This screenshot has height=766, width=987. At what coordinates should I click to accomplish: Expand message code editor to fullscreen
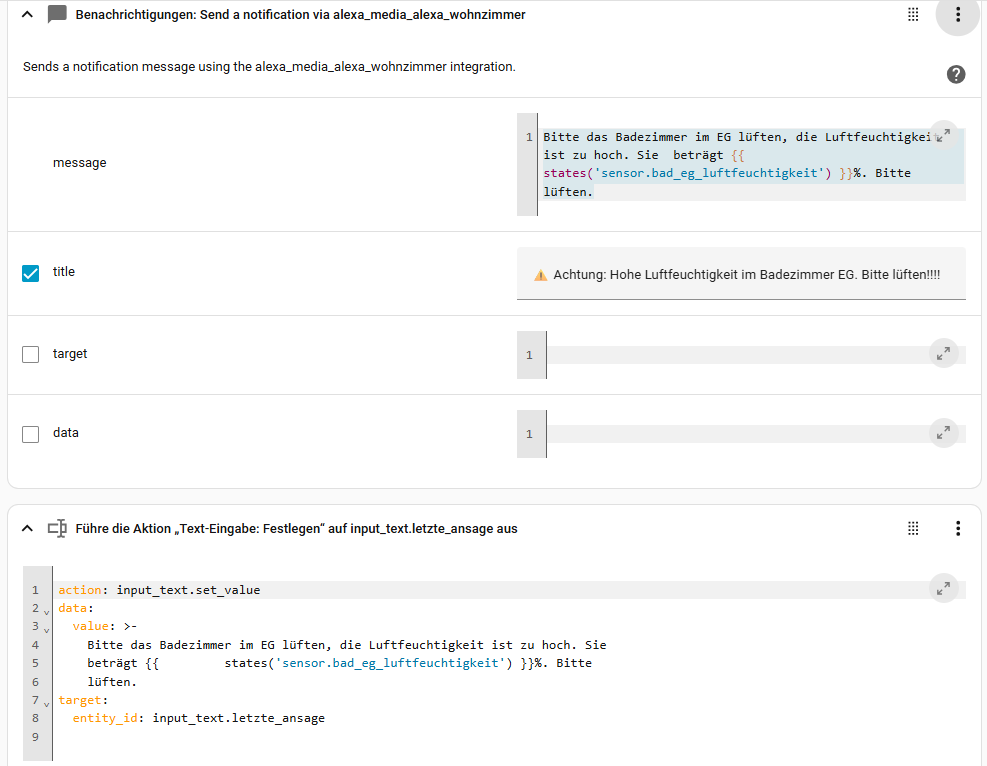click(943, 137)
